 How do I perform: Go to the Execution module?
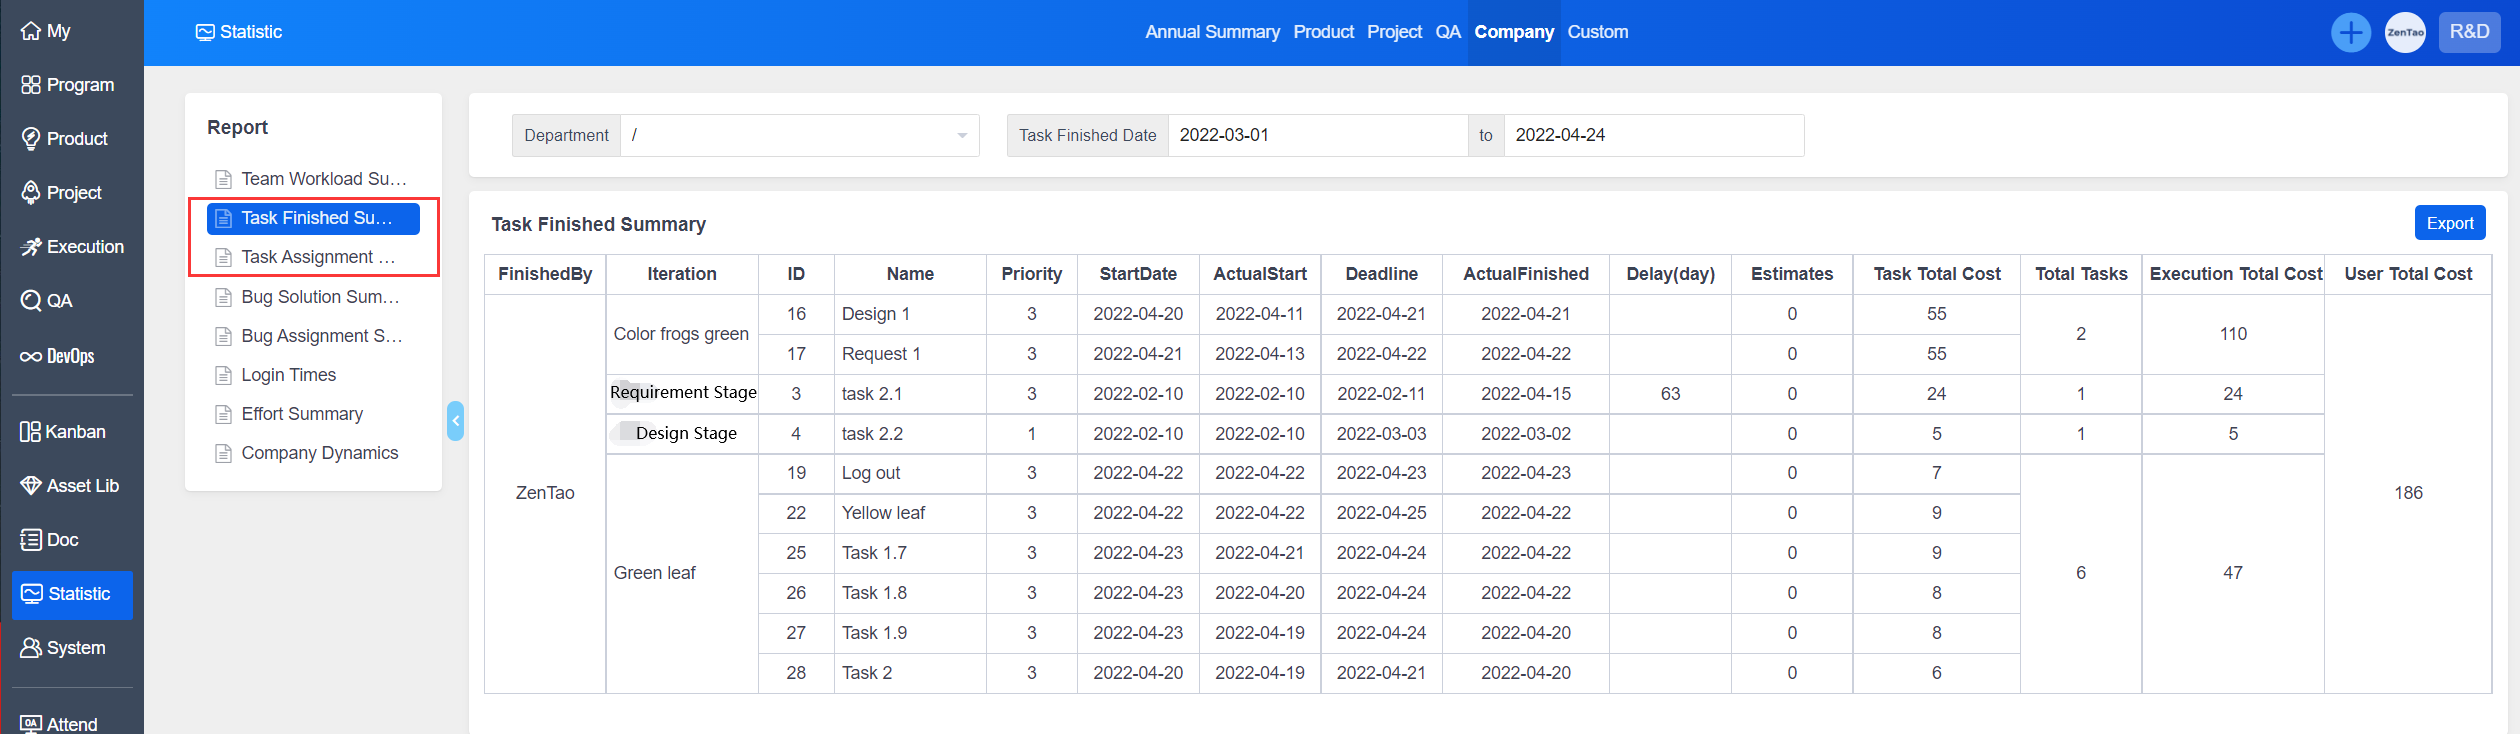click(72, 247)
